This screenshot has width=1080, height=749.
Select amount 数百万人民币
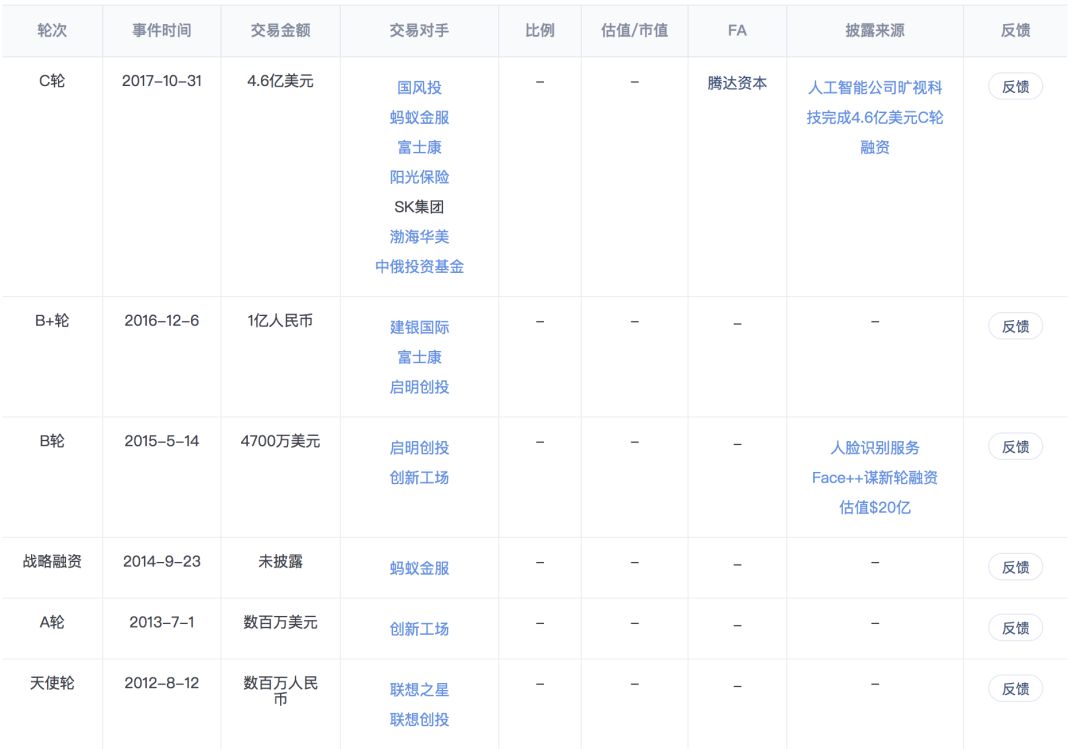[280, 690]
